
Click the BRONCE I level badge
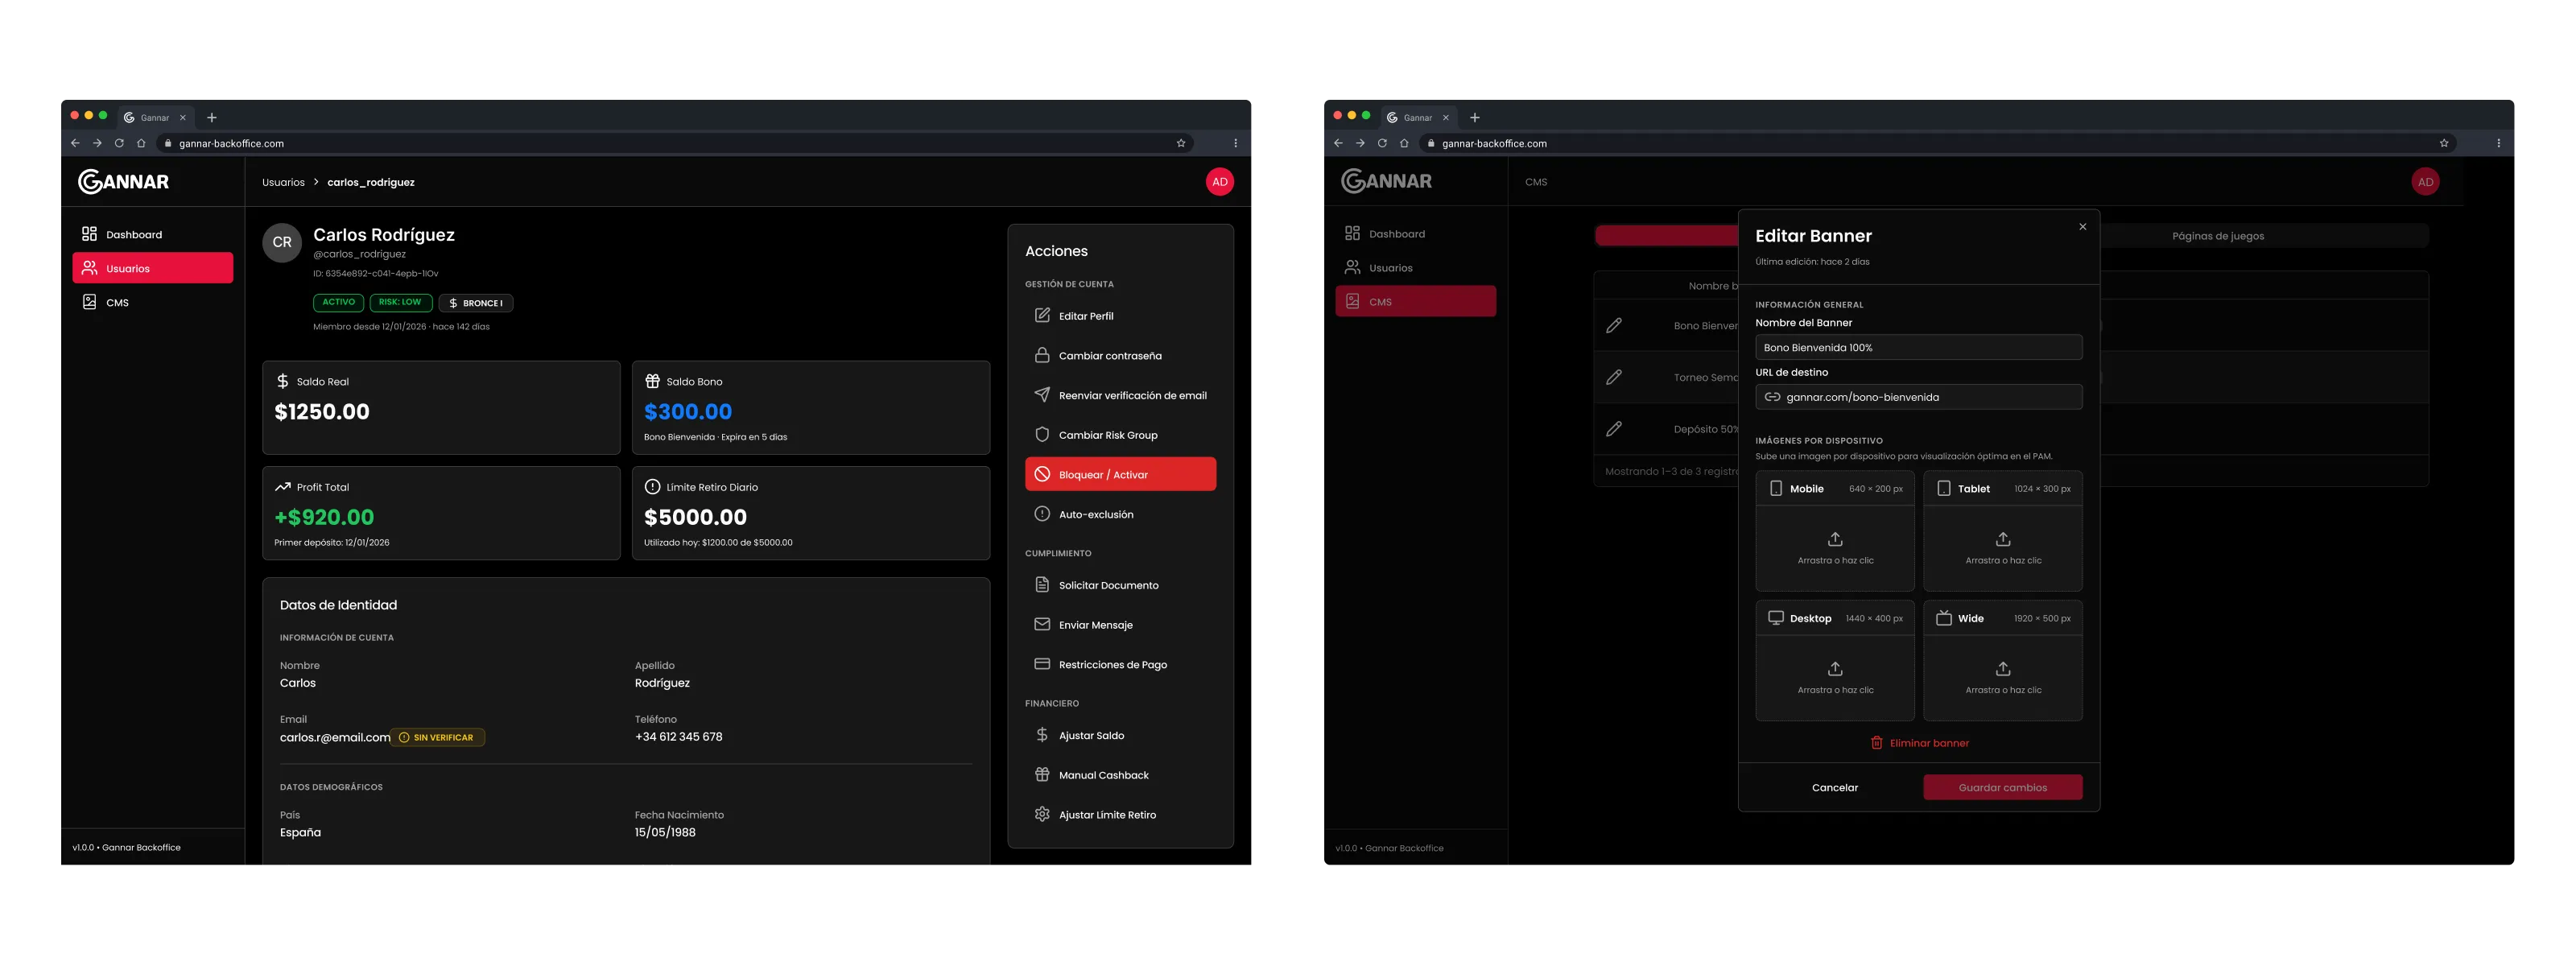(x=476, y=303)
